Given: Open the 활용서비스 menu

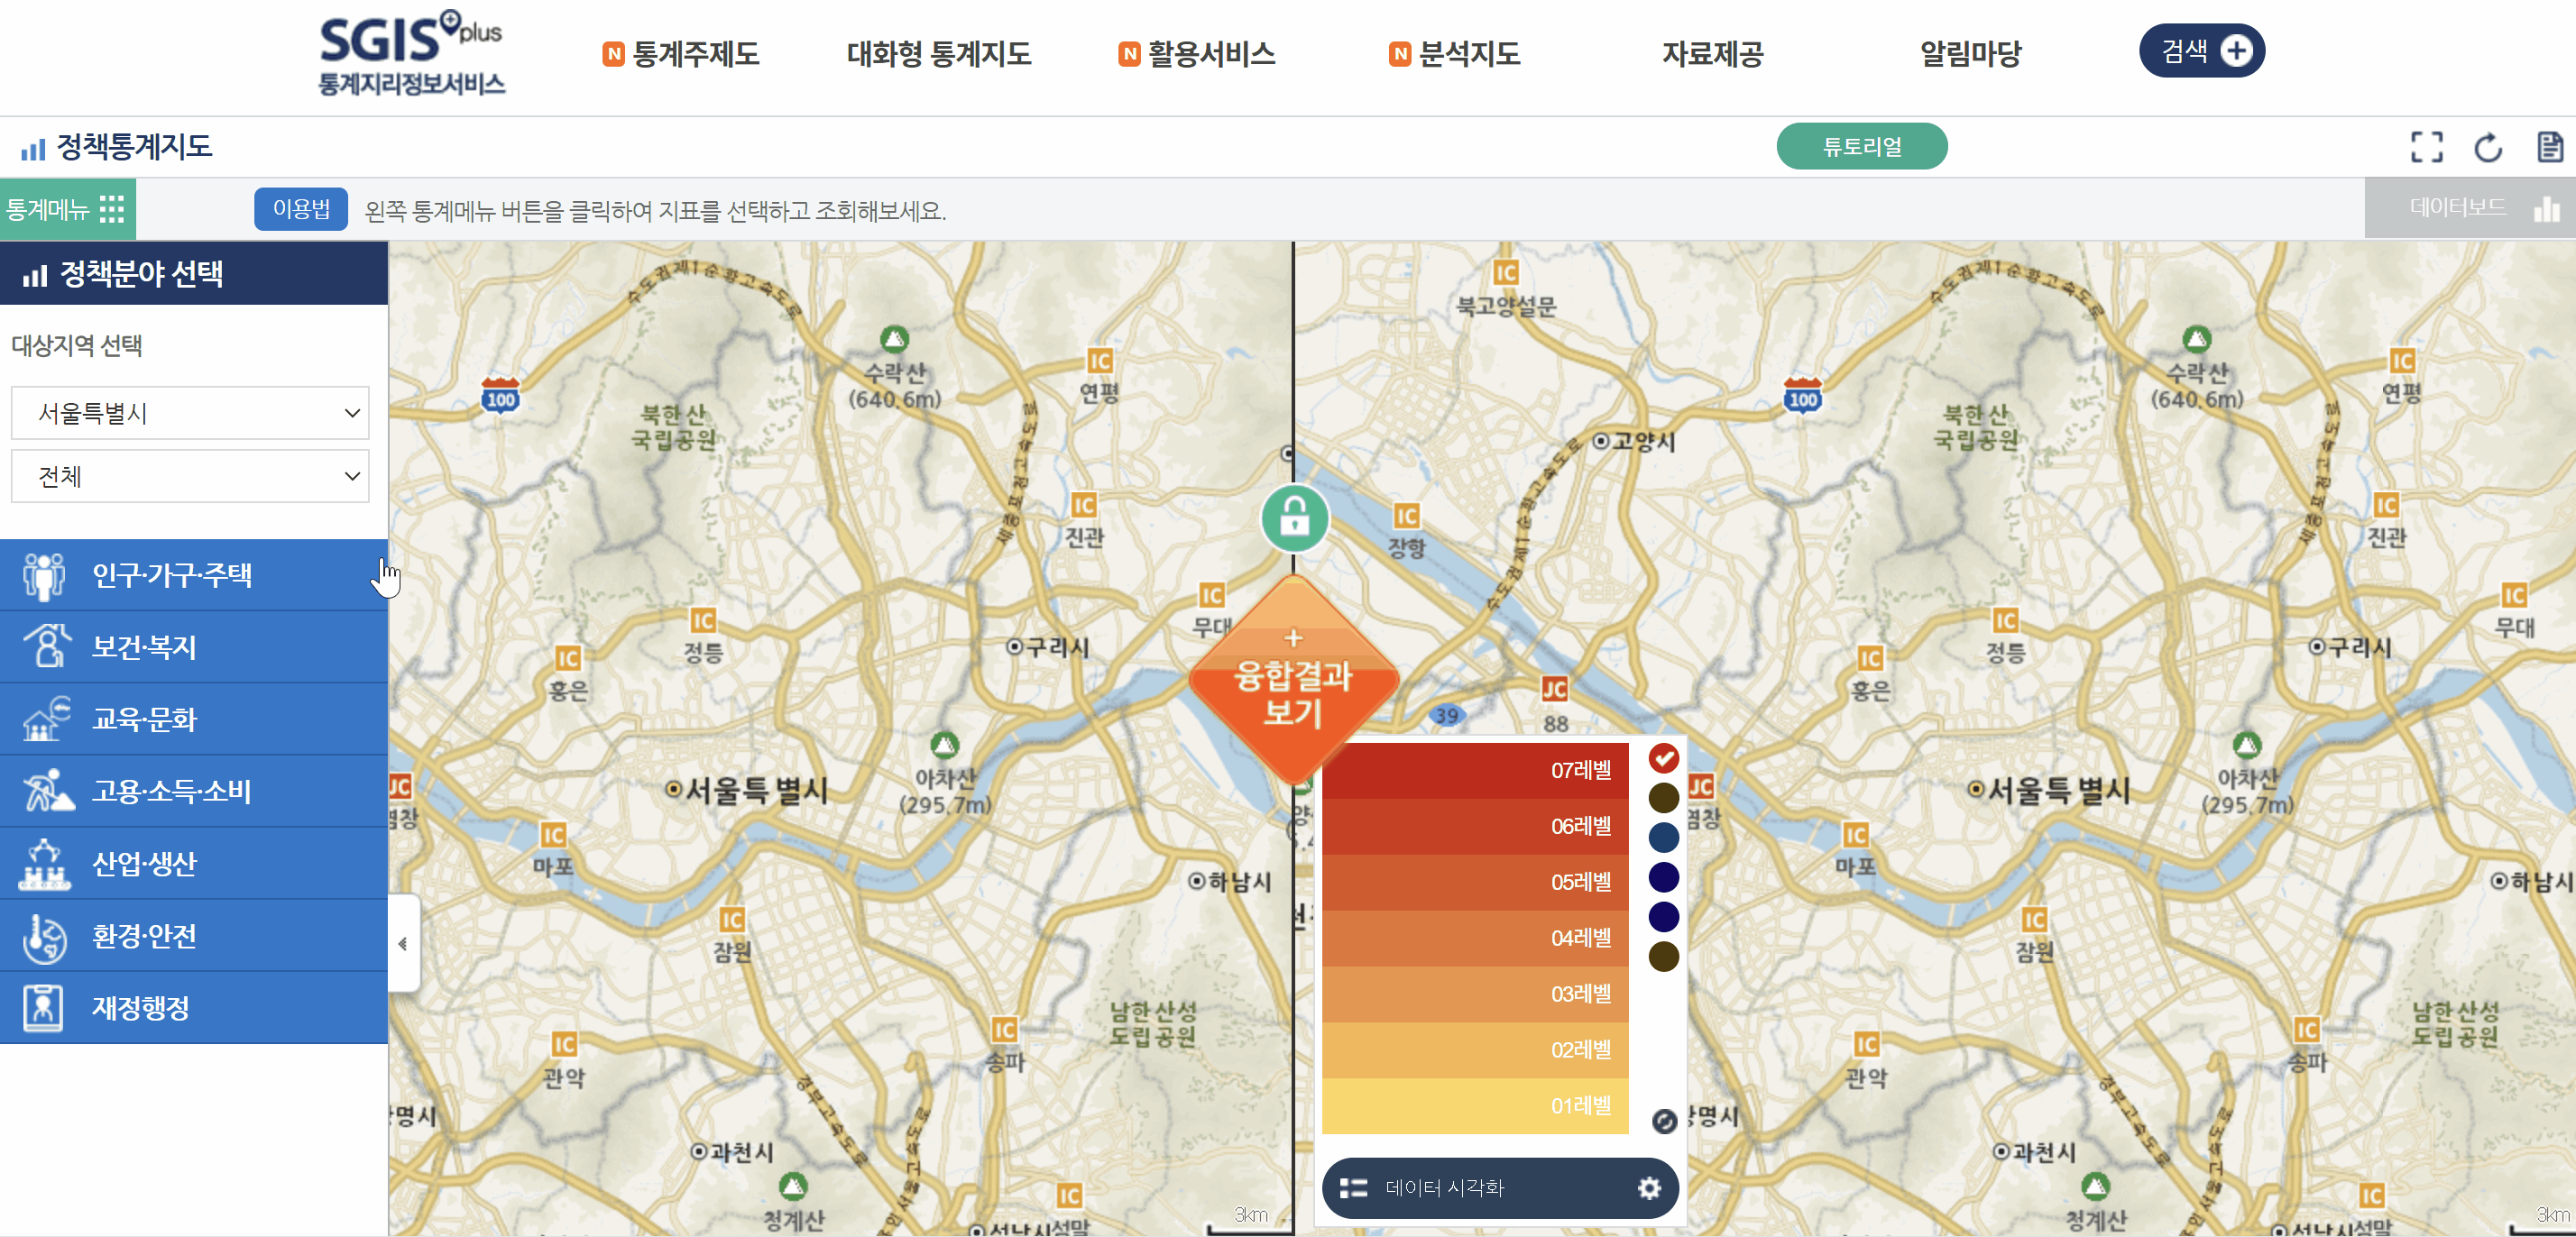Looking at the screenshot, I should point(1211,54).
